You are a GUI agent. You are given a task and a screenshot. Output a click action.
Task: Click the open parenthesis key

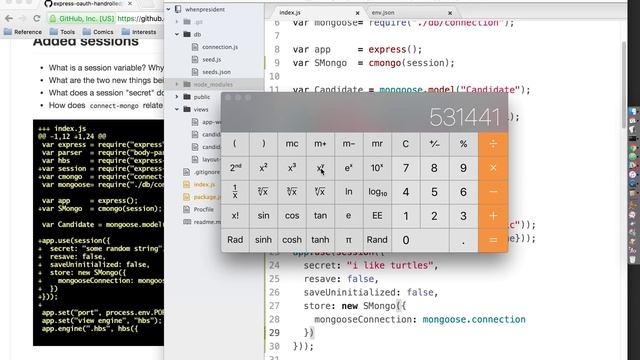(235, 144)
